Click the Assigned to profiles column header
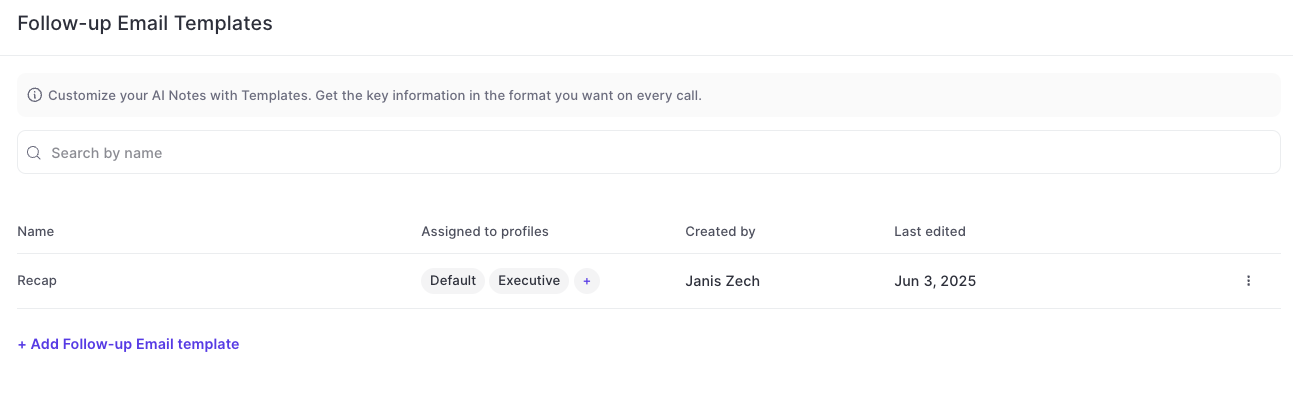 click(485, 231)
